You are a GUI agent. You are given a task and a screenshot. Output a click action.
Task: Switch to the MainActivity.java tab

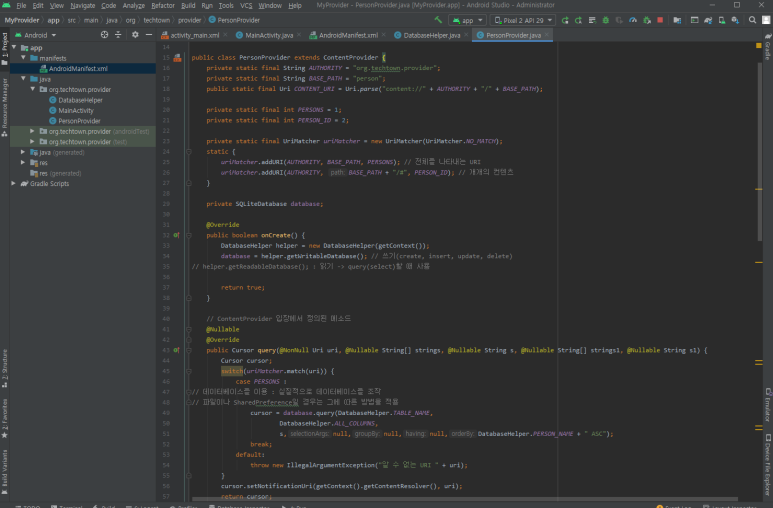[269, 35]
